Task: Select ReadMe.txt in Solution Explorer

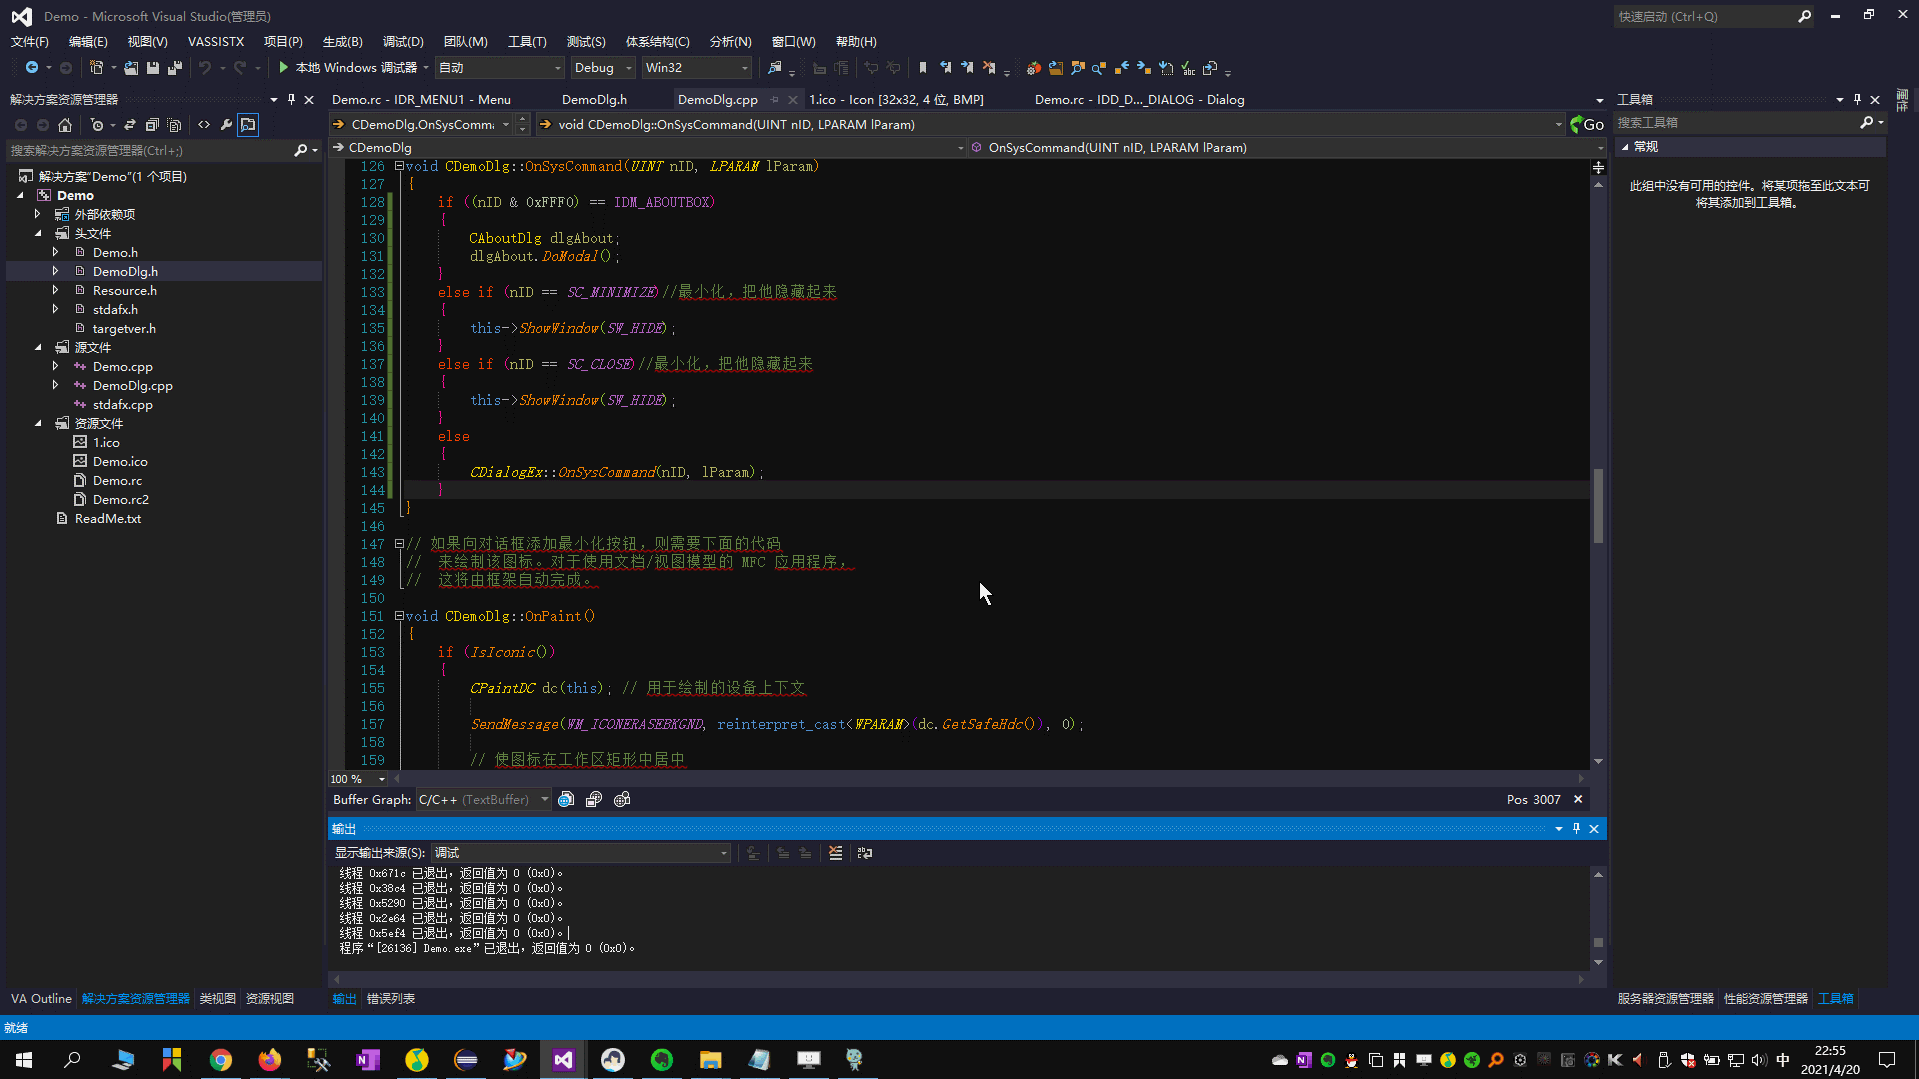Action: (107, 519)
